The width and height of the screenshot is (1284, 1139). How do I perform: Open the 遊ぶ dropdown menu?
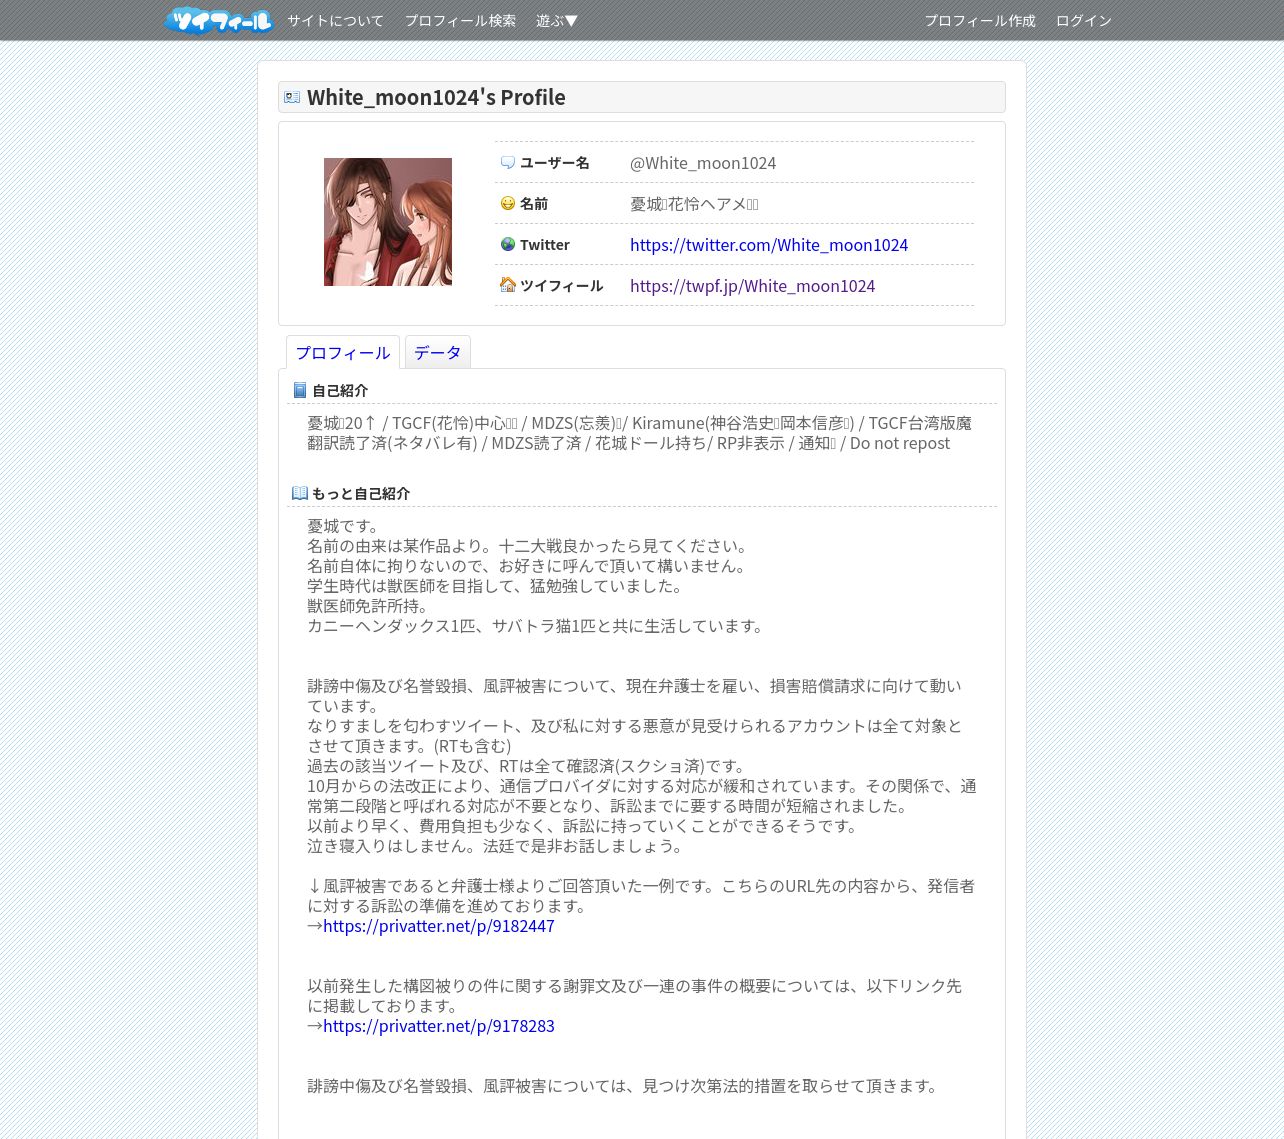[x=557, y=20]
